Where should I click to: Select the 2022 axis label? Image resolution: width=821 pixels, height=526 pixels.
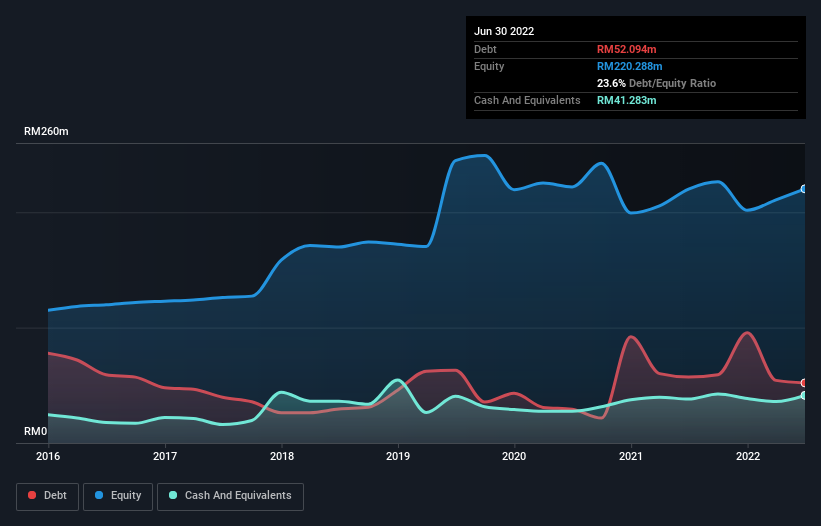(748, 456)
